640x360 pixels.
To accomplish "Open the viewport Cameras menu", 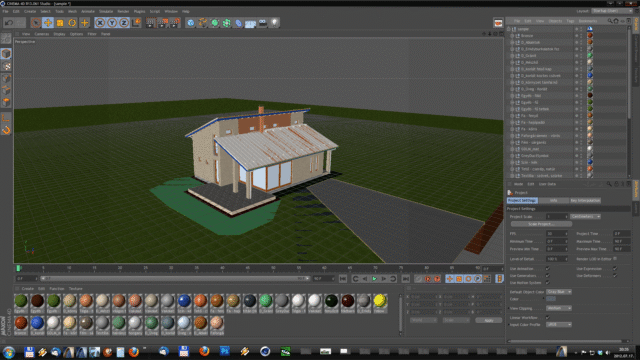I will pos(42,34).
